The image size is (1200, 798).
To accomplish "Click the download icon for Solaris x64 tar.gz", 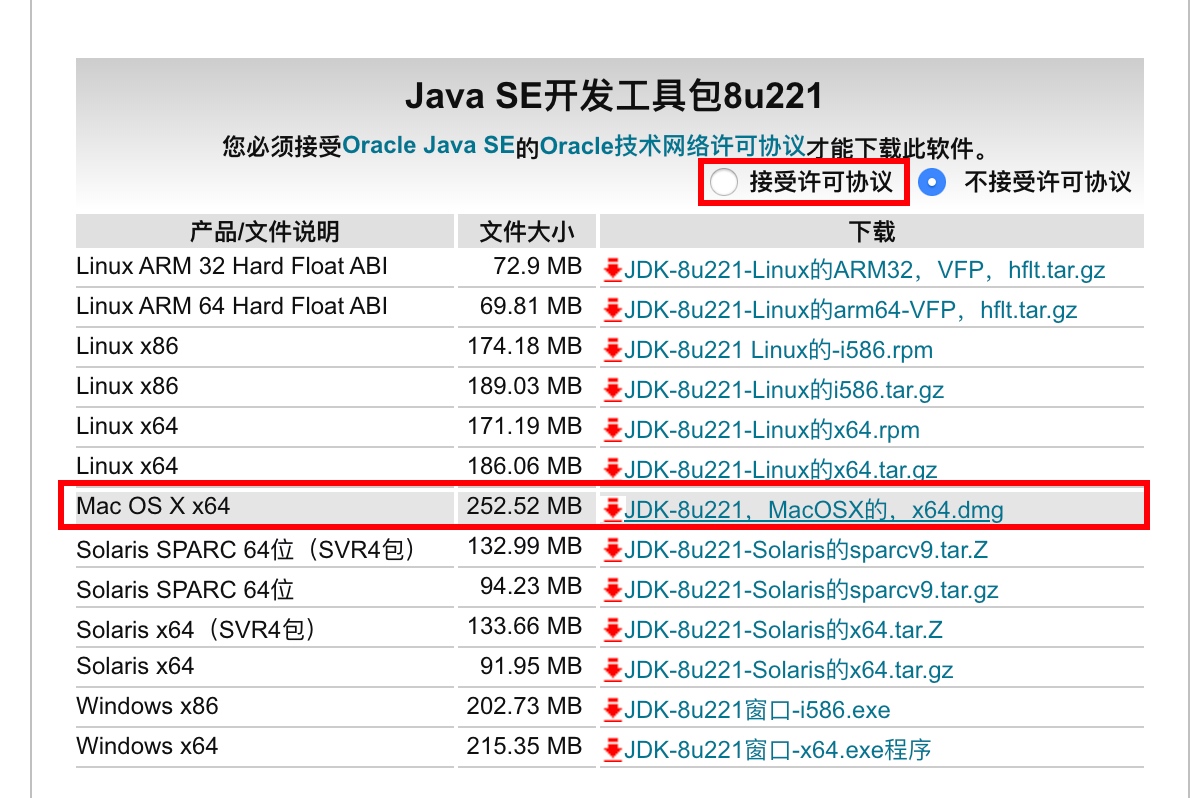I will [x=614, y=667].
